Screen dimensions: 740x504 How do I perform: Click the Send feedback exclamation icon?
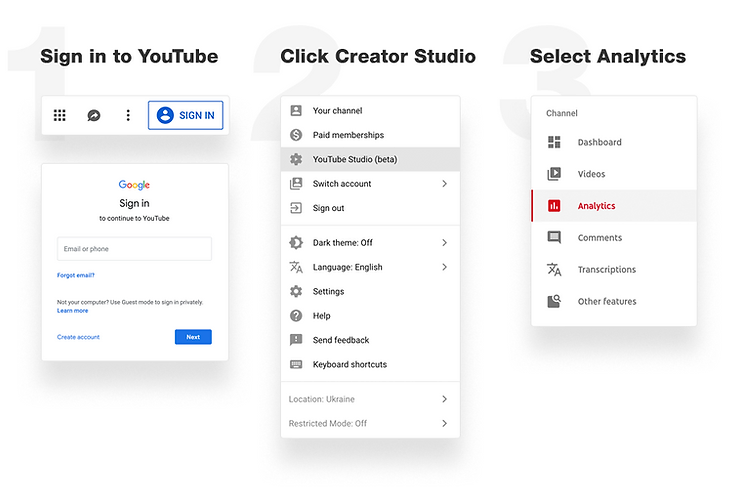[296, 340]
